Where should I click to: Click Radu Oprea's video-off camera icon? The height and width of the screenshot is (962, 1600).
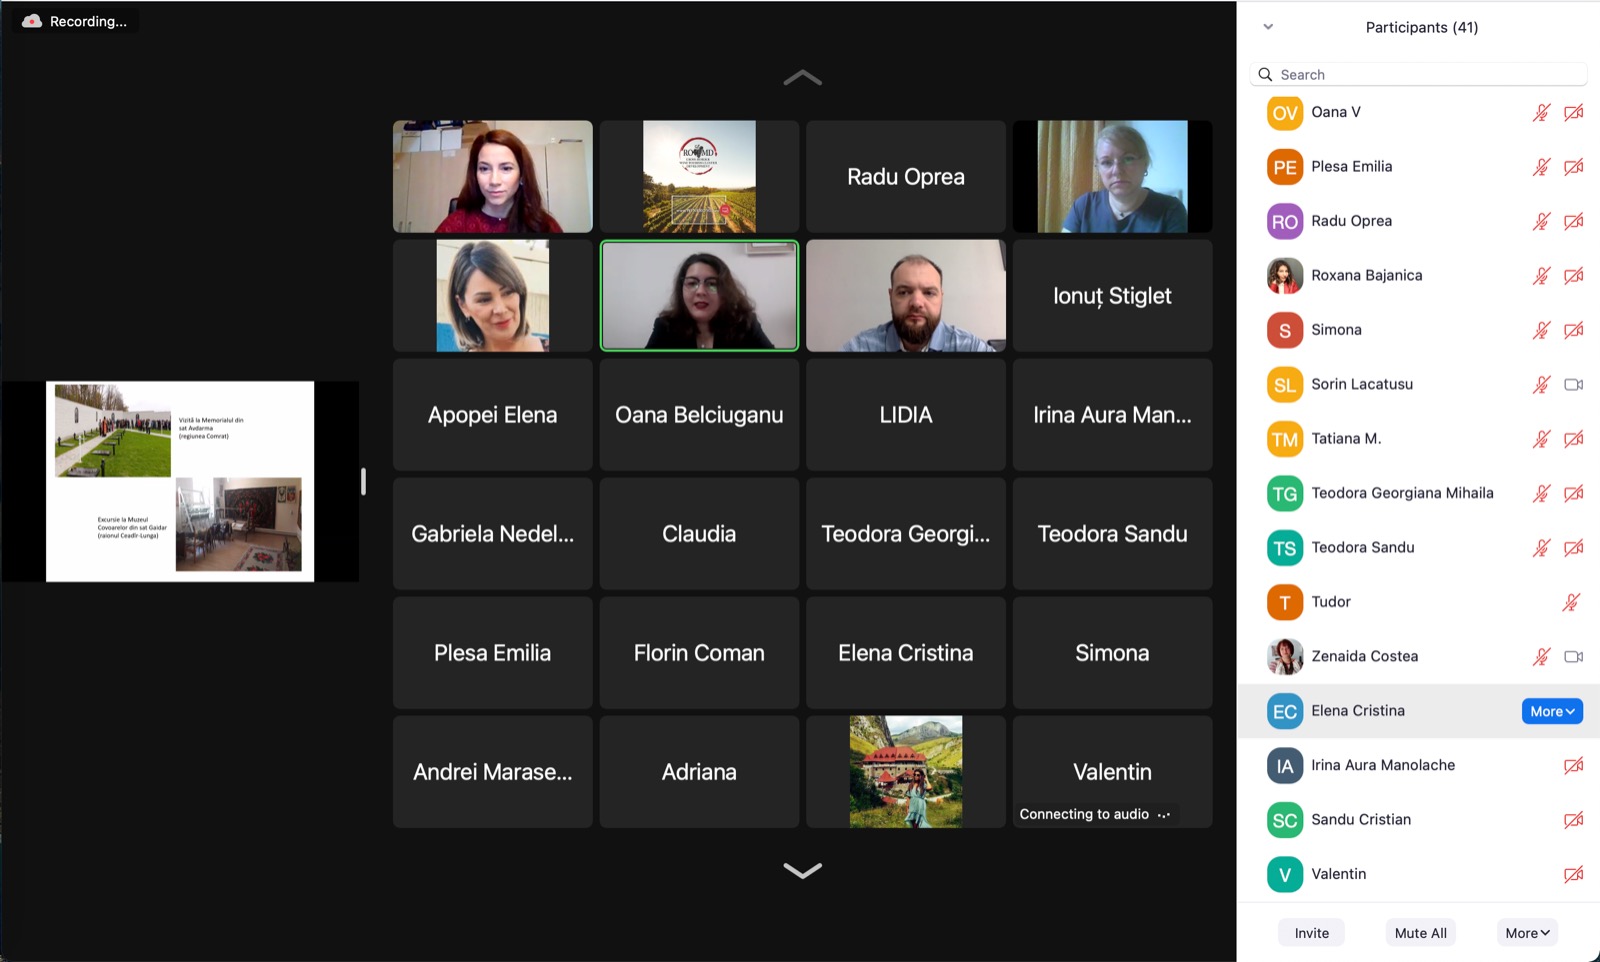[x=1573, y=221]
